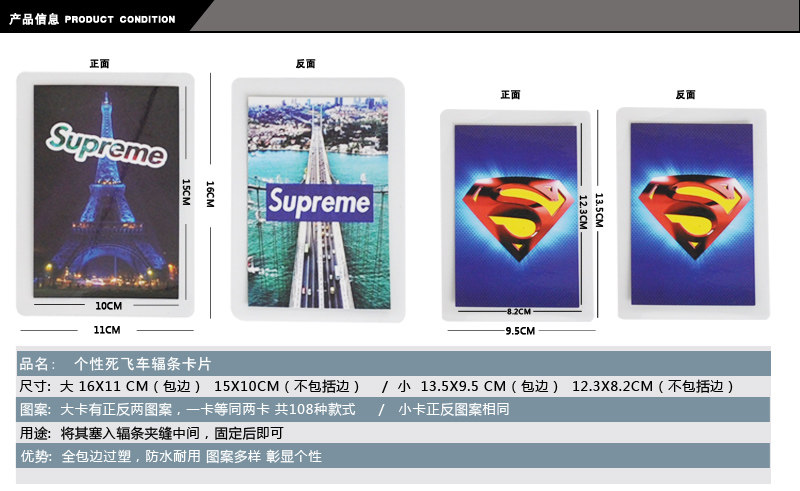Click the 品名 row reading 个性死飞车辐条卡片

[x=393, y=363]
